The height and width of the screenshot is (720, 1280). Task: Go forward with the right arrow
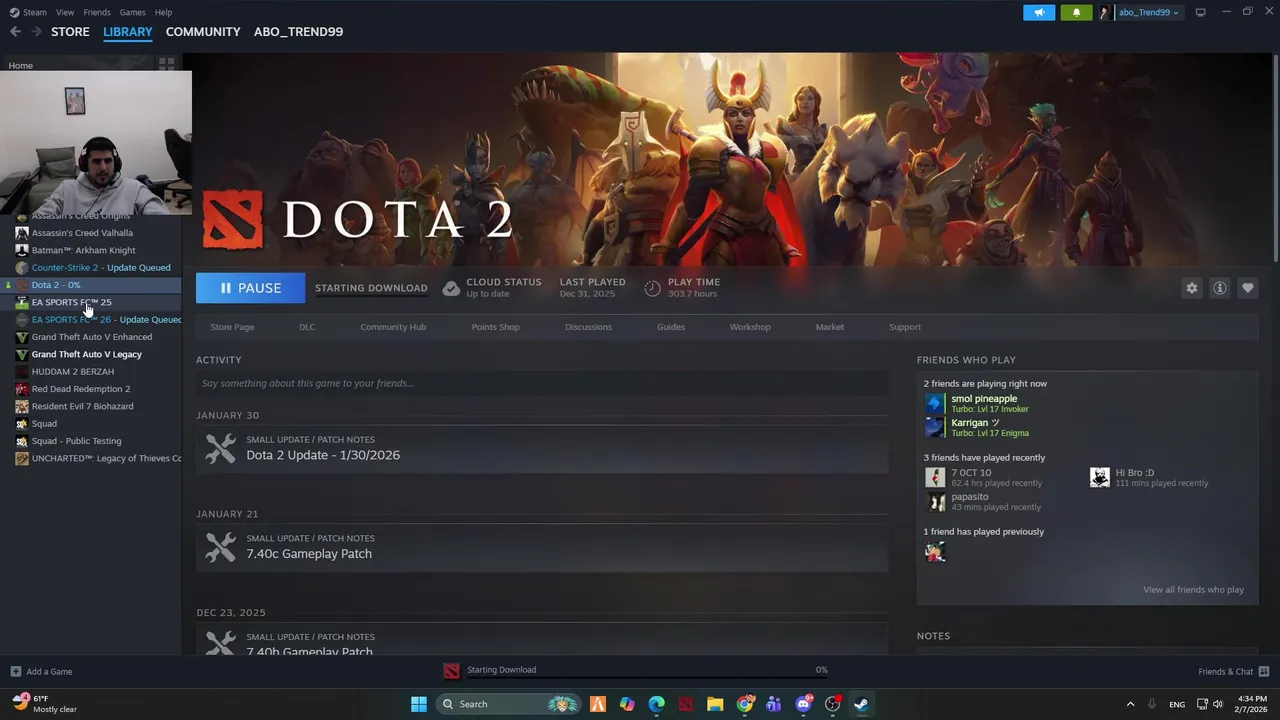[x=36, y=32]
